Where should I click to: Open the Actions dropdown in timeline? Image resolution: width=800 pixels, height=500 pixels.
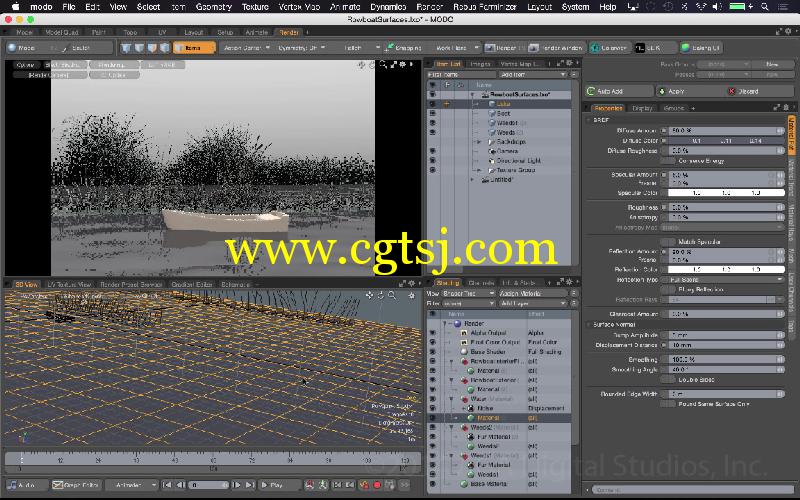[134, 485]
